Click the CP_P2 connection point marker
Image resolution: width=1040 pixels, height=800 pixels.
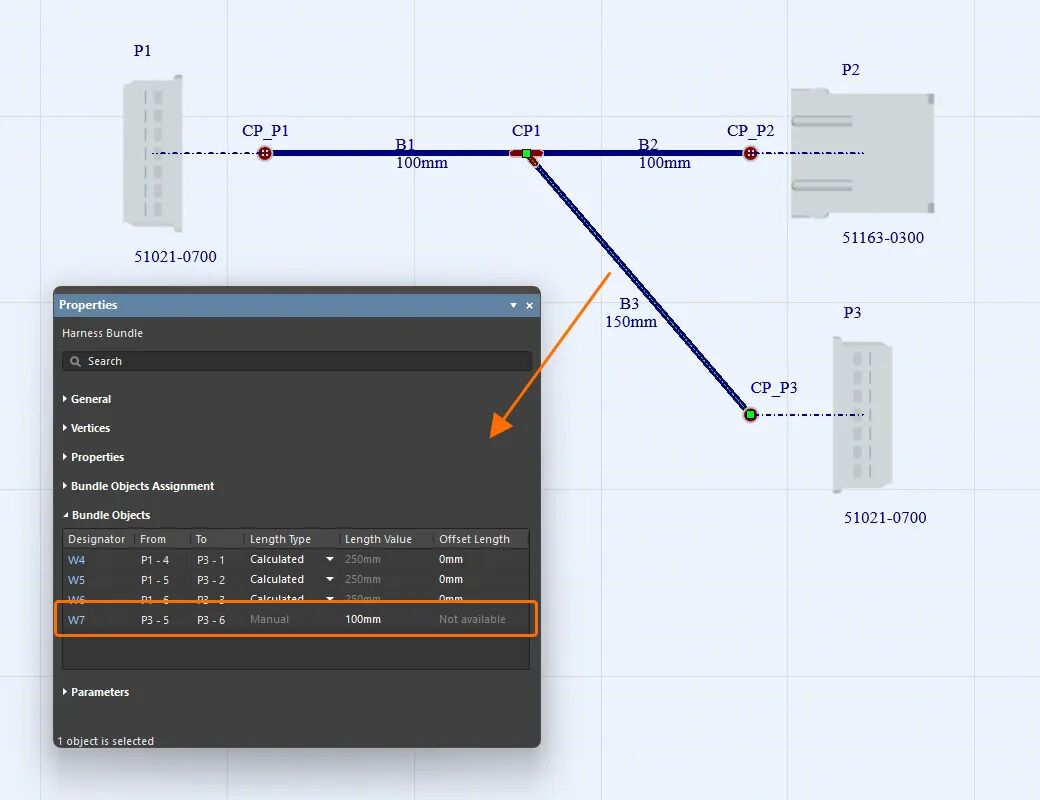pyautogui.click(x=750, y=153)
